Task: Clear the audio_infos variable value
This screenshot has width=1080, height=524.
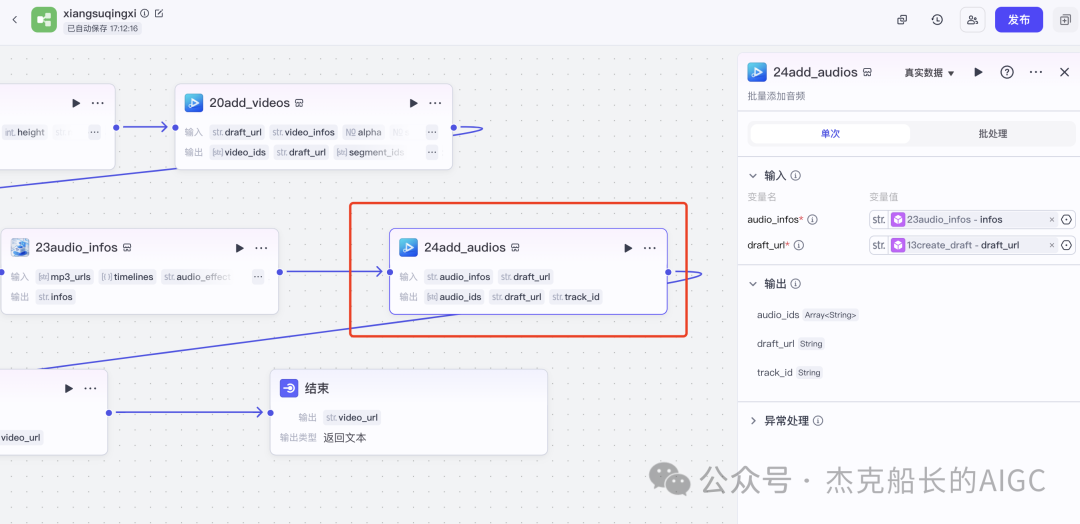Action: [x=1052, y=220]
